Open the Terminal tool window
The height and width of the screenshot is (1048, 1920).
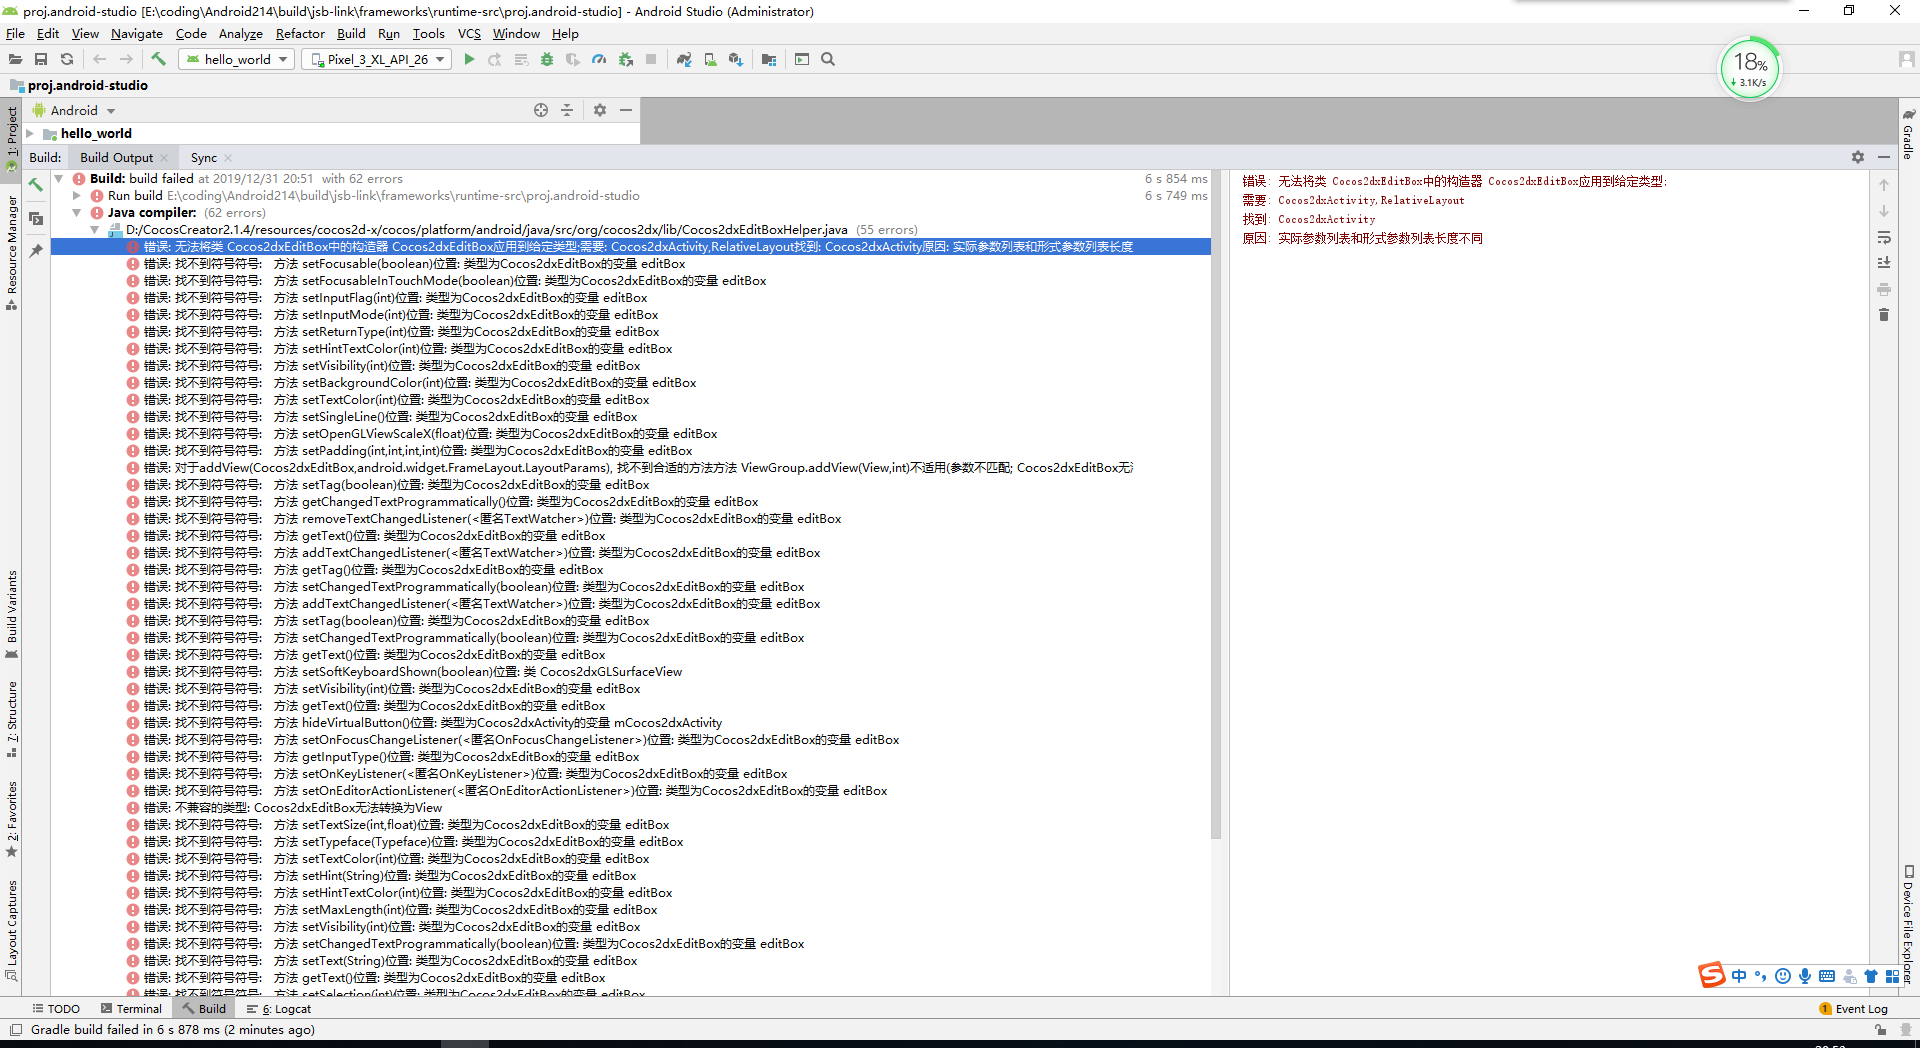click(131, 1009)
